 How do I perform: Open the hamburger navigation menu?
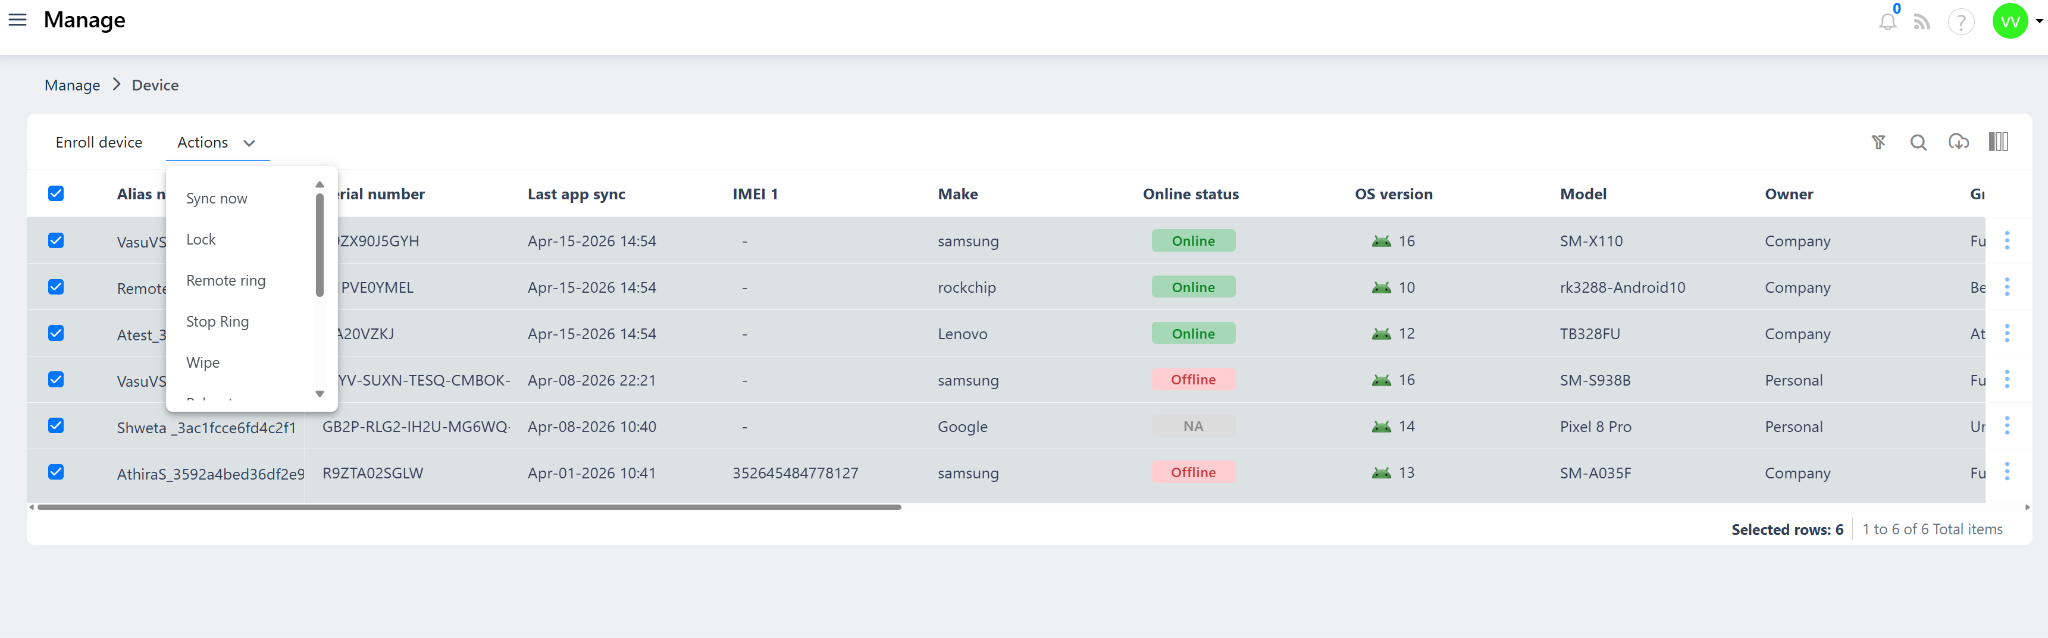pos(17,20)
